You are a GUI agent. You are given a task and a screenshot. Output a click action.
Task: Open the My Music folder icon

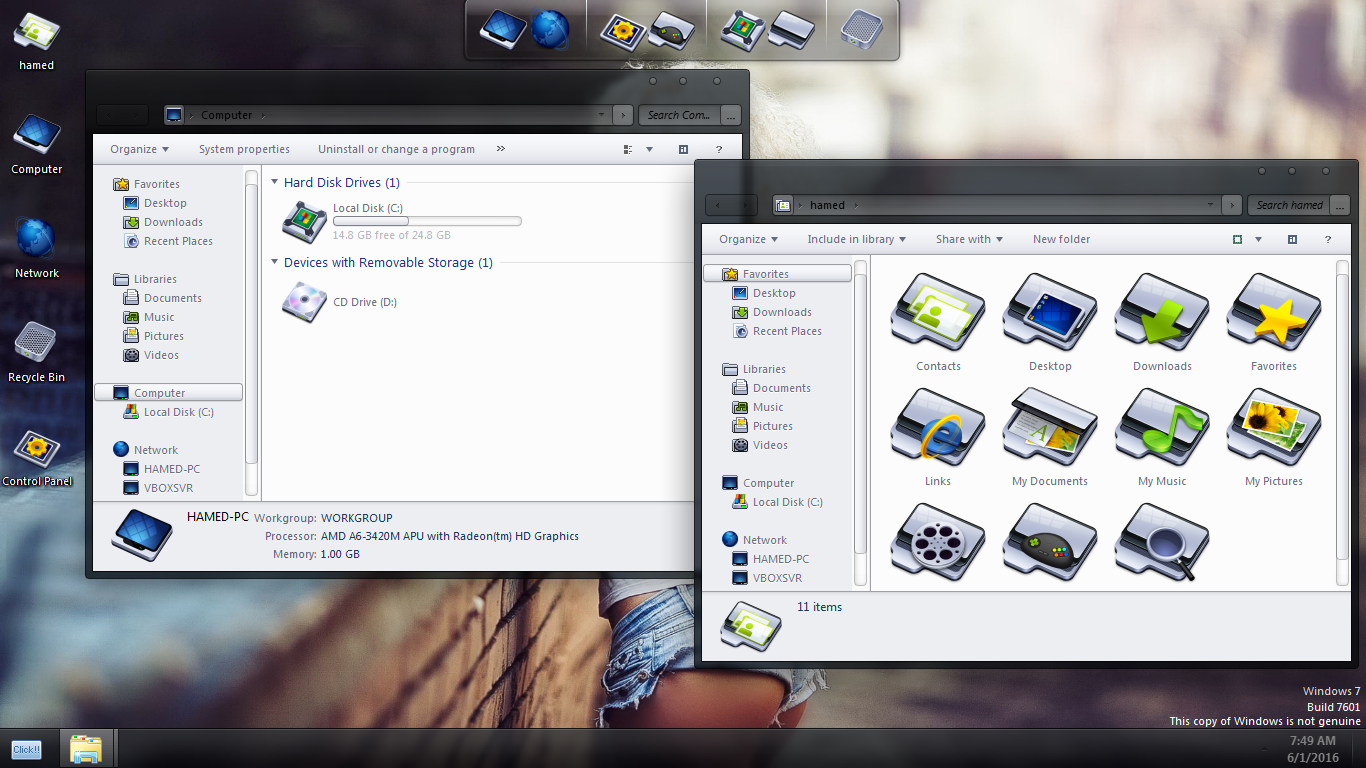click(1162, 429)
